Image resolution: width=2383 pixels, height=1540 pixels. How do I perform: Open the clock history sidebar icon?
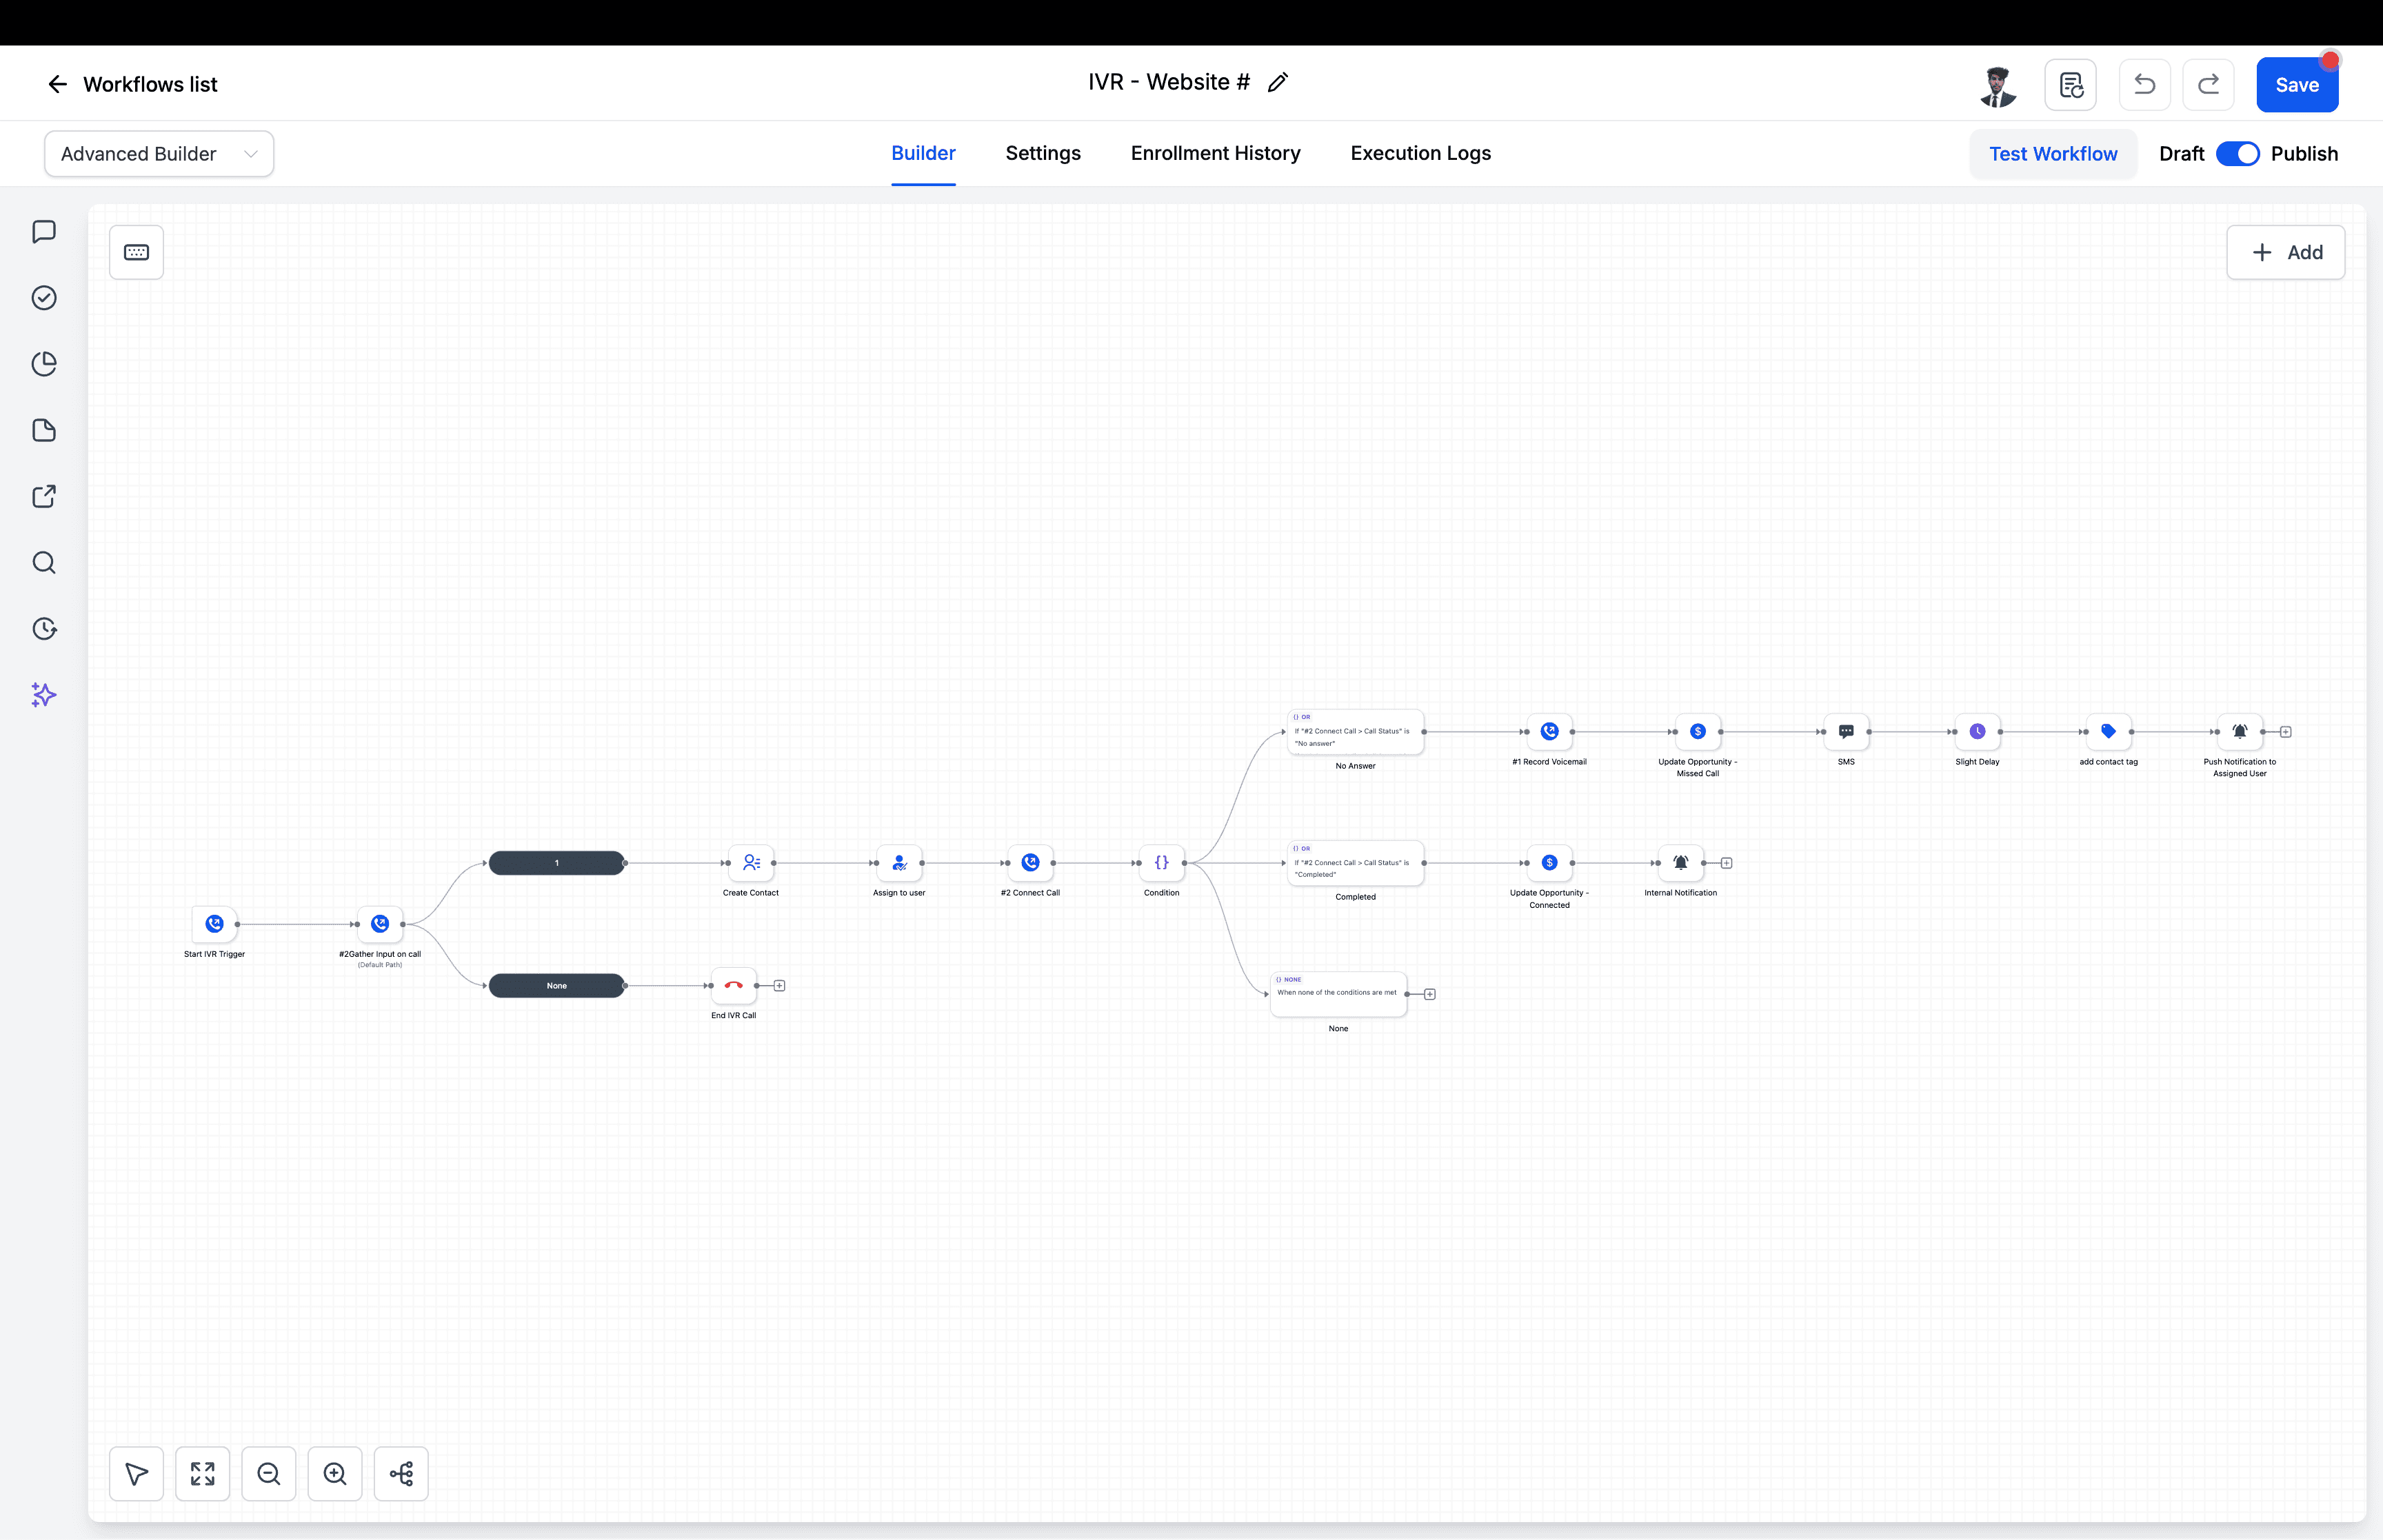point(44,629)
